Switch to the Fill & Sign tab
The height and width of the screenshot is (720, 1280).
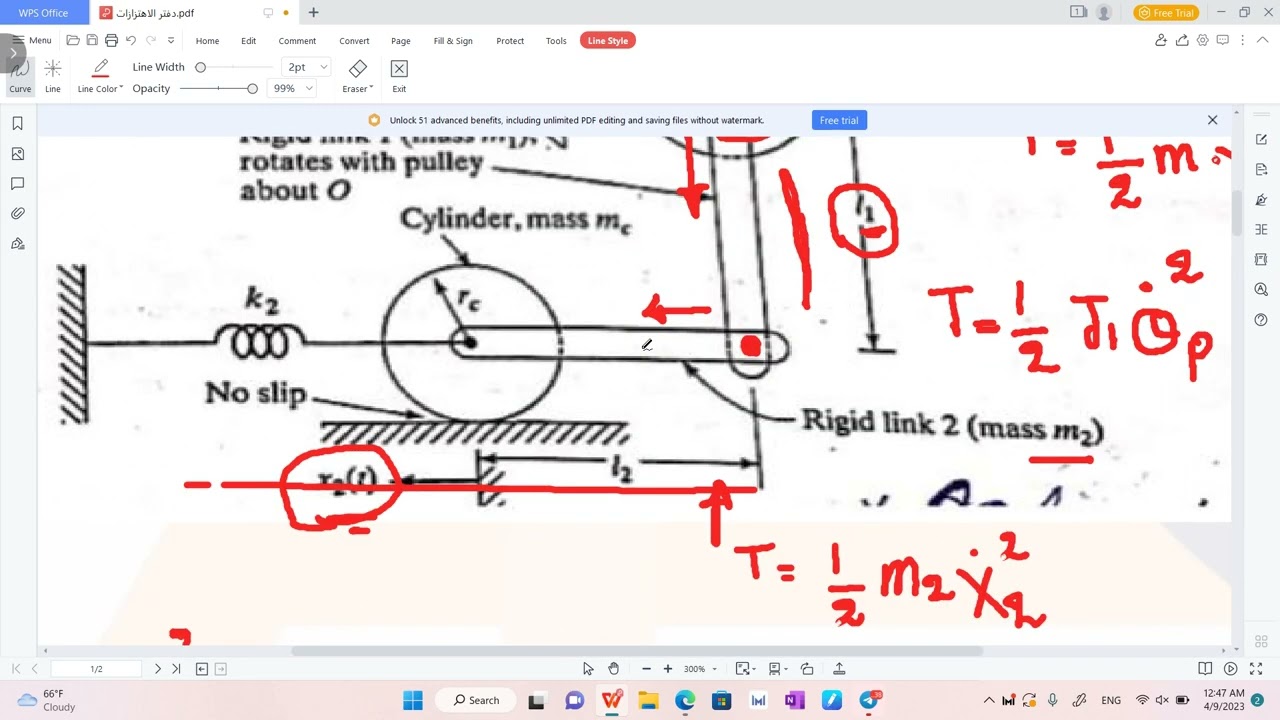click(453, 41)
